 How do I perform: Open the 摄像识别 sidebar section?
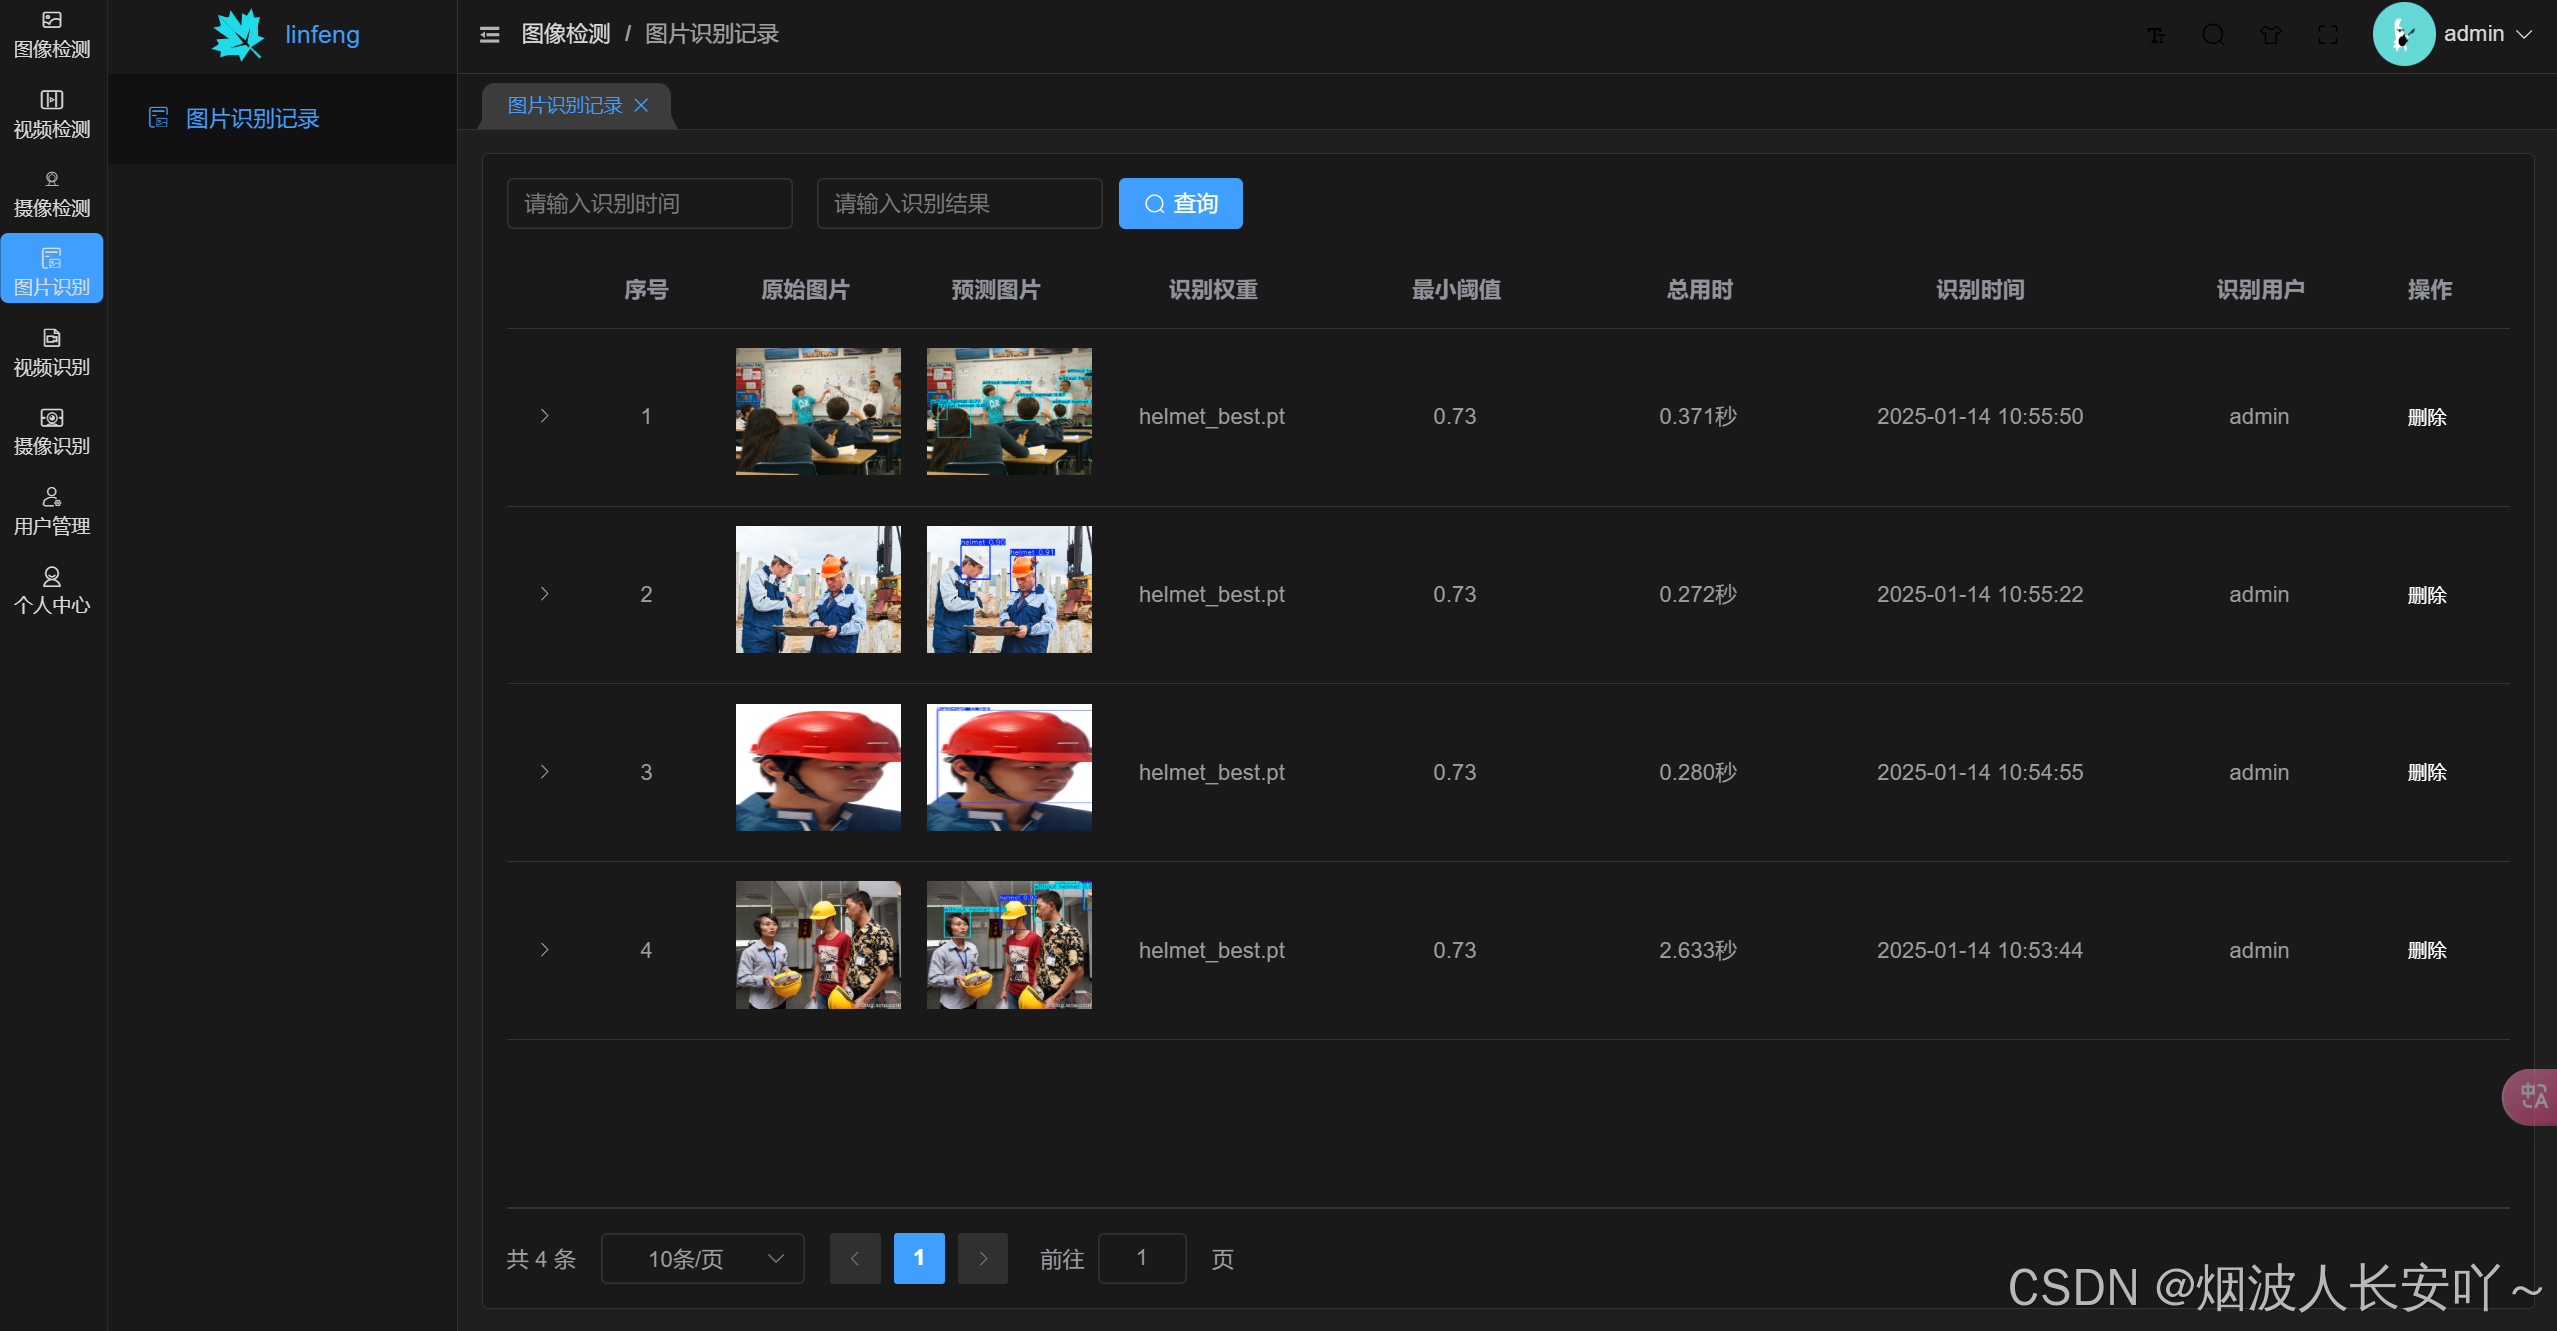[52, 431]
